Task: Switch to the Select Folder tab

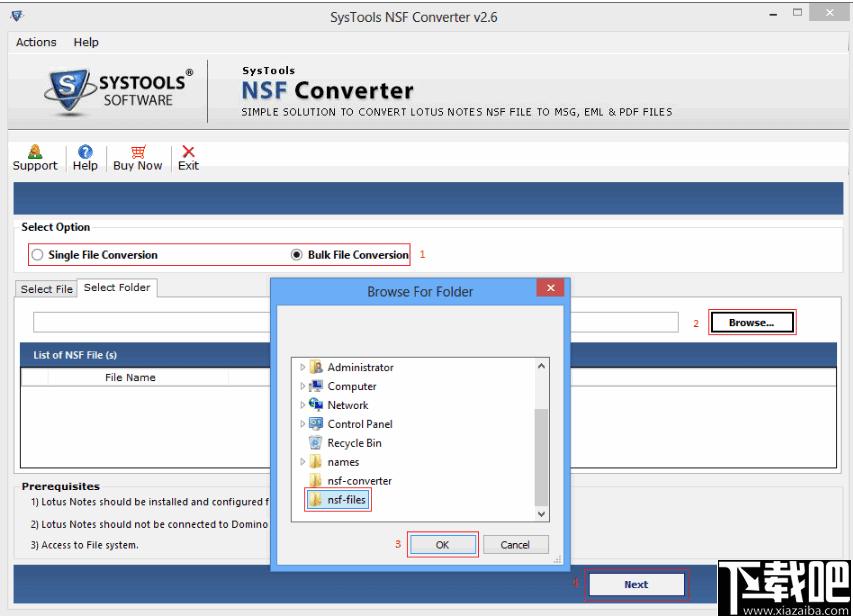Action: 117,287
